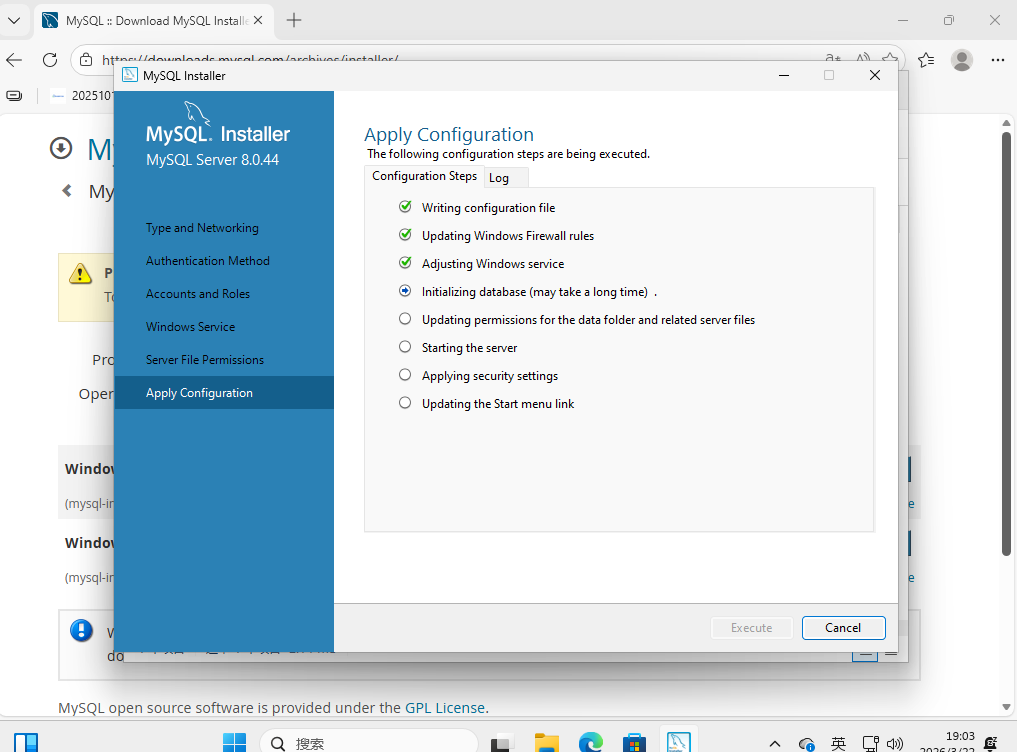
Task: Click circle beside Starting the server
Action: pos(405,346)
